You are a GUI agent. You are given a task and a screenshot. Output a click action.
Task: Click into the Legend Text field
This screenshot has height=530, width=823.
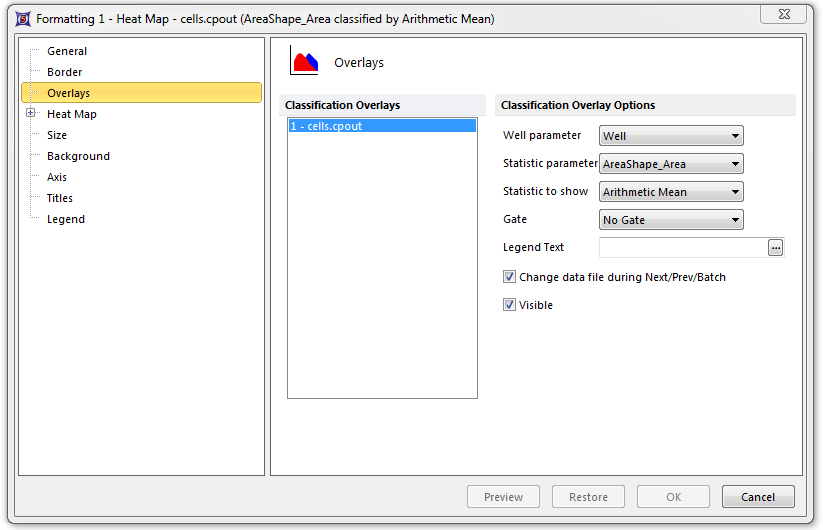point(682,248)
